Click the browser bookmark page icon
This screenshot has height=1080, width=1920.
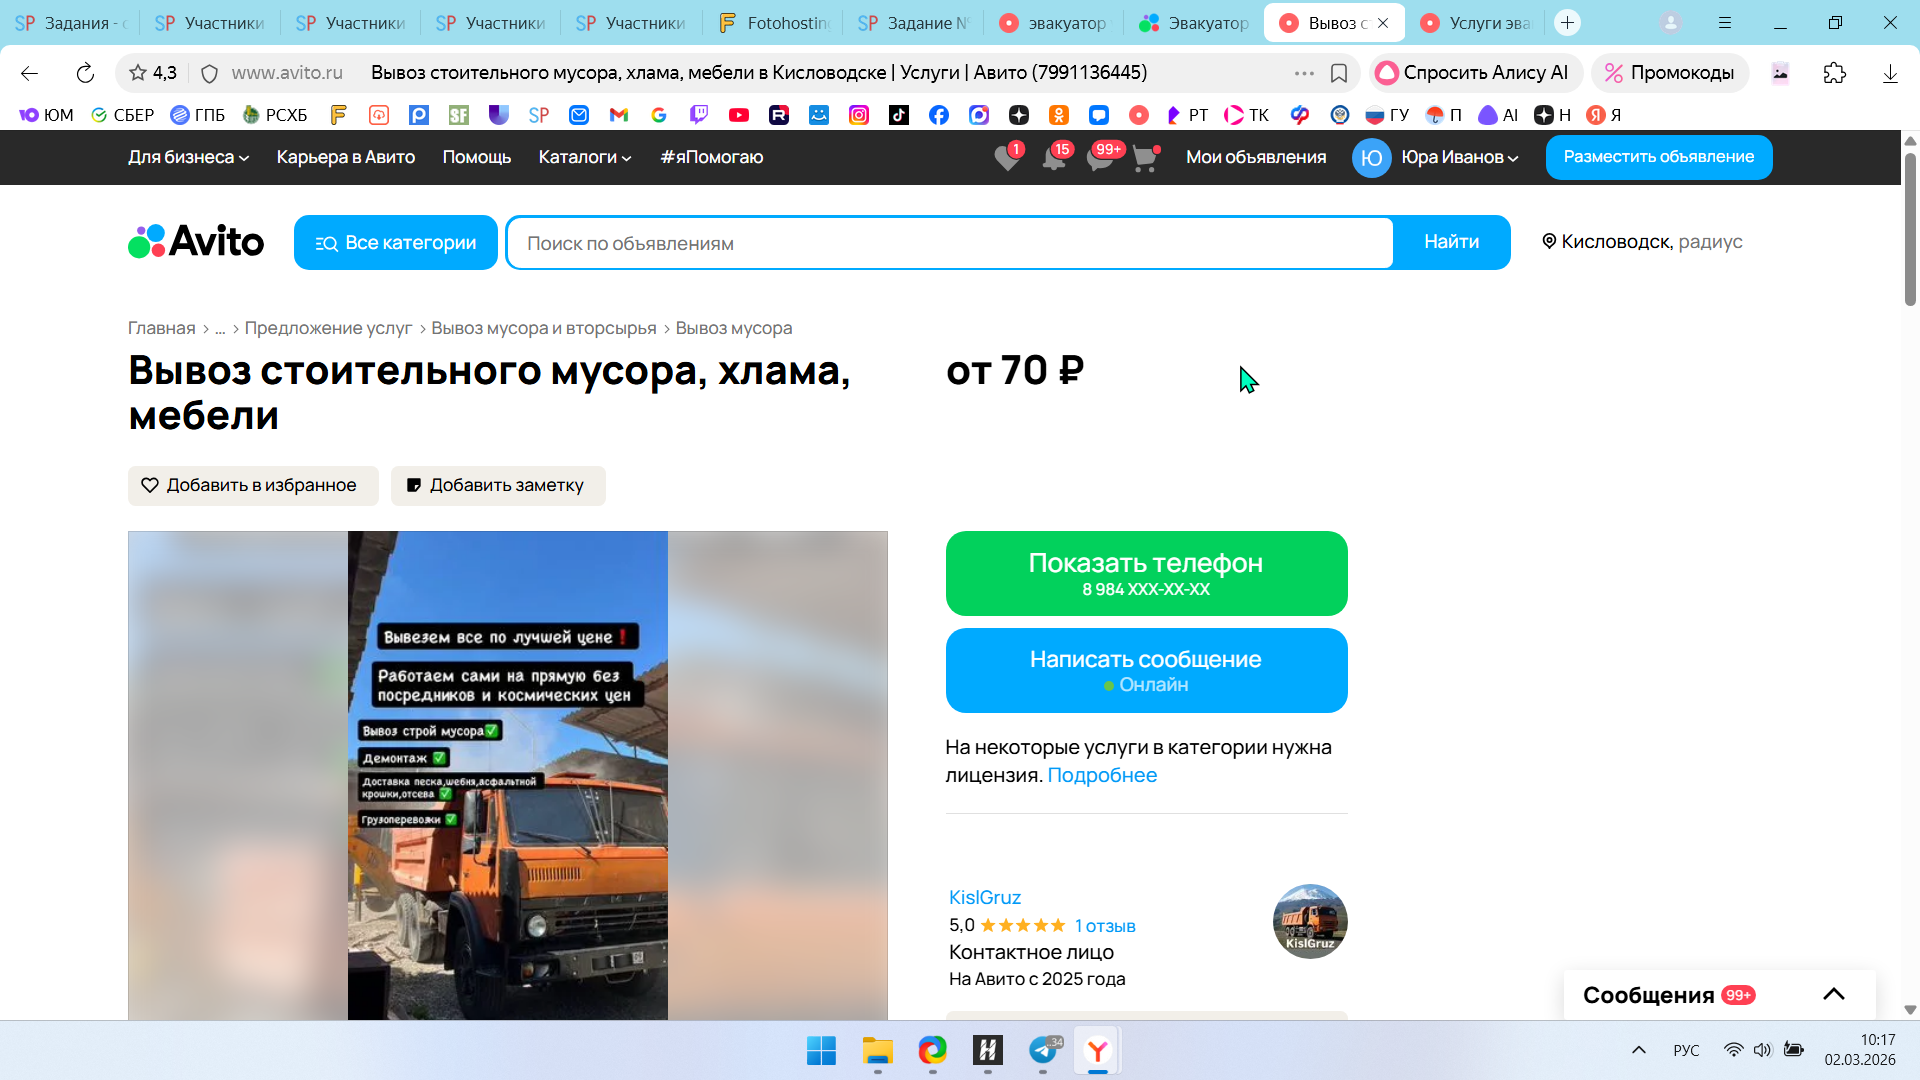tap(1339, 73)
